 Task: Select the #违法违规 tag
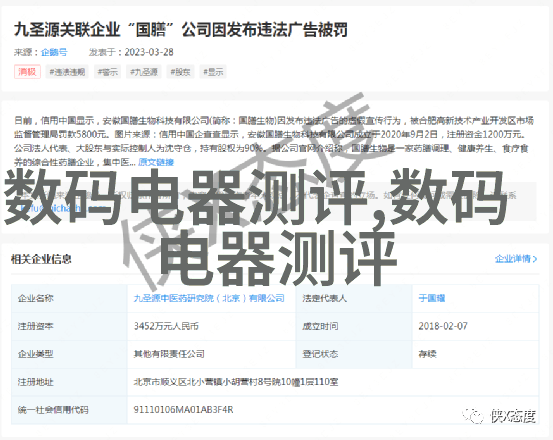tap(67, 72)
